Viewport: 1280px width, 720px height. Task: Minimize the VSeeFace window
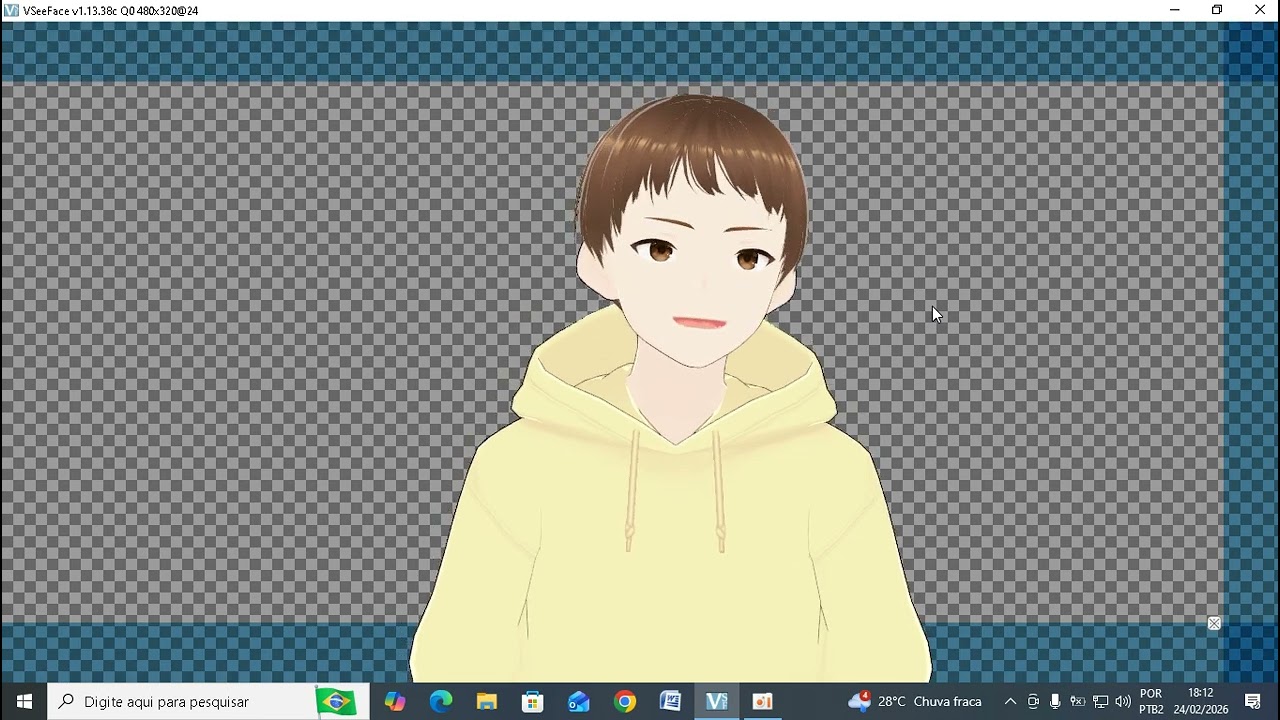1174,10
